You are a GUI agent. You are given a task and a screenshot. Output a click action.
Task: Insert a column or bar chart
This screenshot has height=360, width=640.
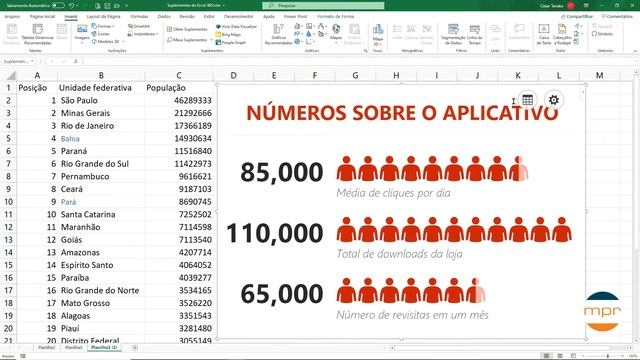click(298, 26)
